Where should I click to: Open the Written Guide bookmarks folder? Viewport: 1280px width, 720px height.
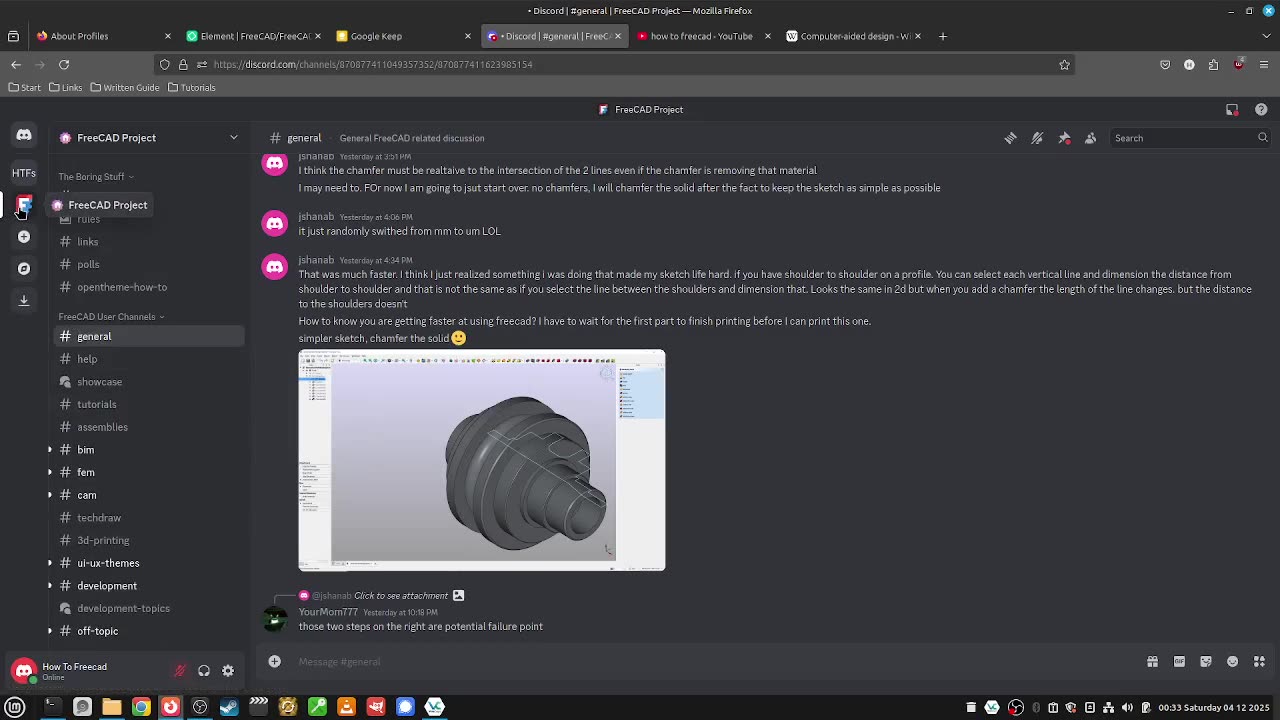click(125, 88)
